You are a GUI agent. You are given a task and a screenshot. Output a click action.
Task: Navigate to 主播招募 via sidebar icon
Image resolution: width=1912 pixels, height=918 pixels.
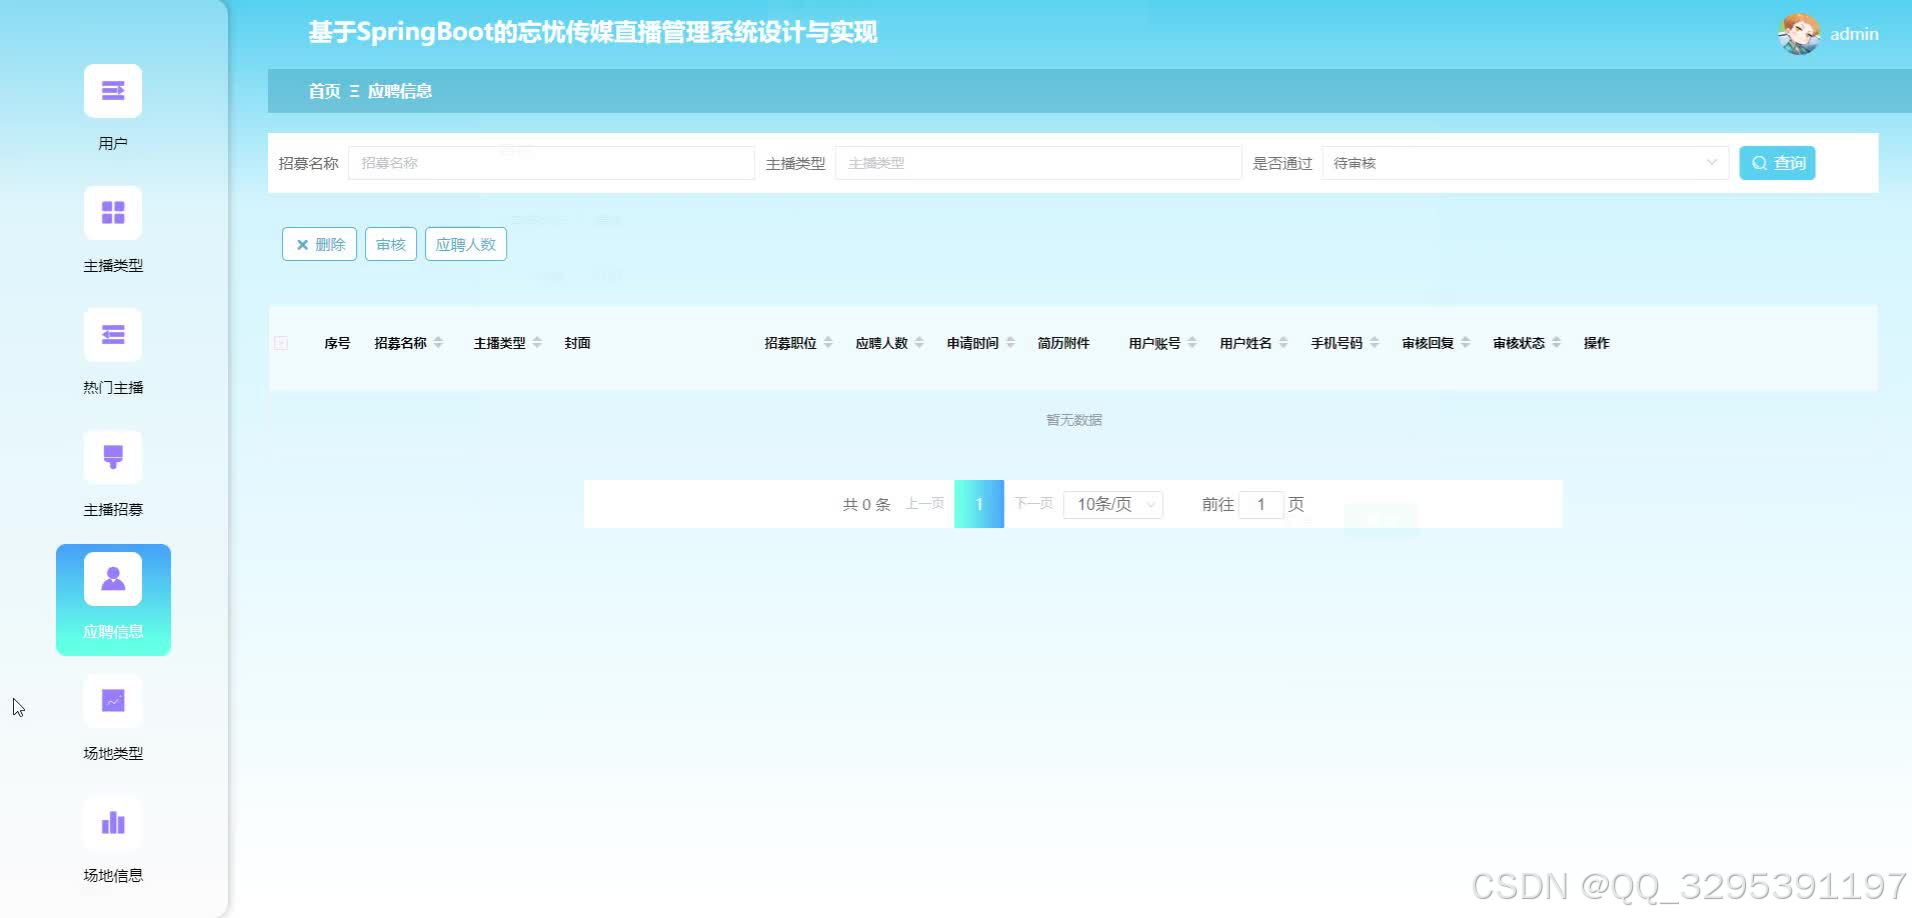pos(113,457)
